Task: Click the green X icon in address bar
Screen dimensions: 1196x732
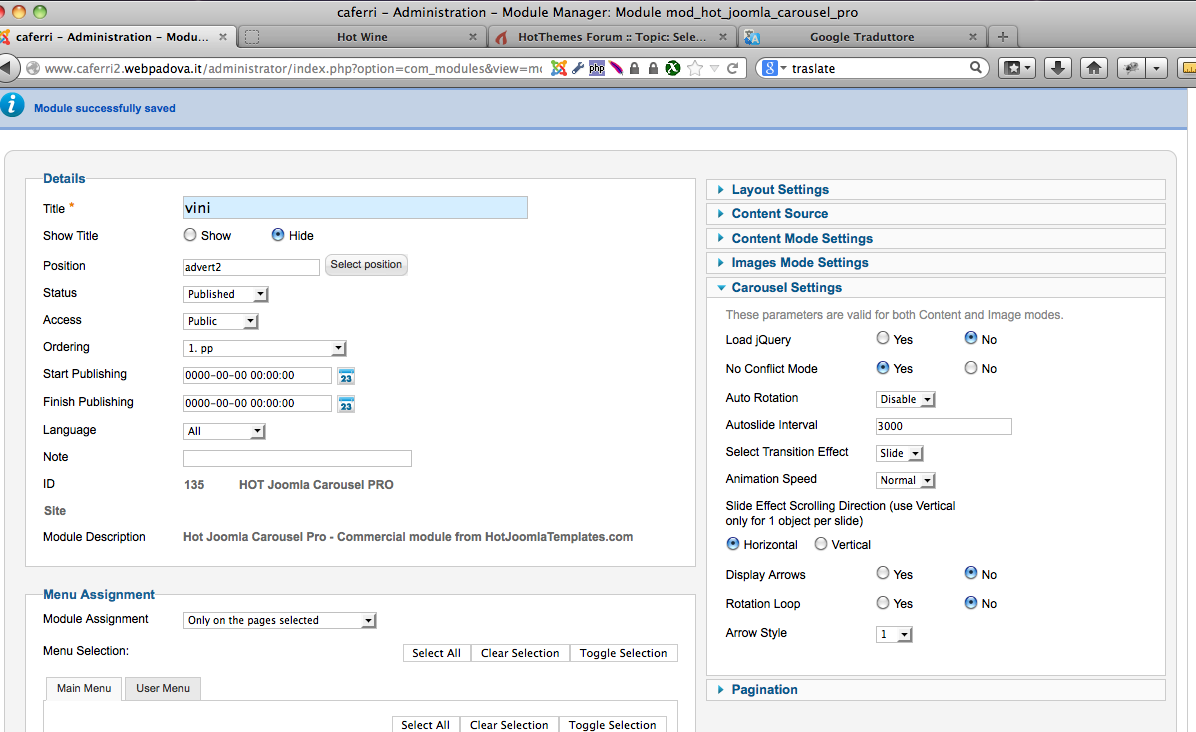Action: pyautogui.click(x=673, y=68)
